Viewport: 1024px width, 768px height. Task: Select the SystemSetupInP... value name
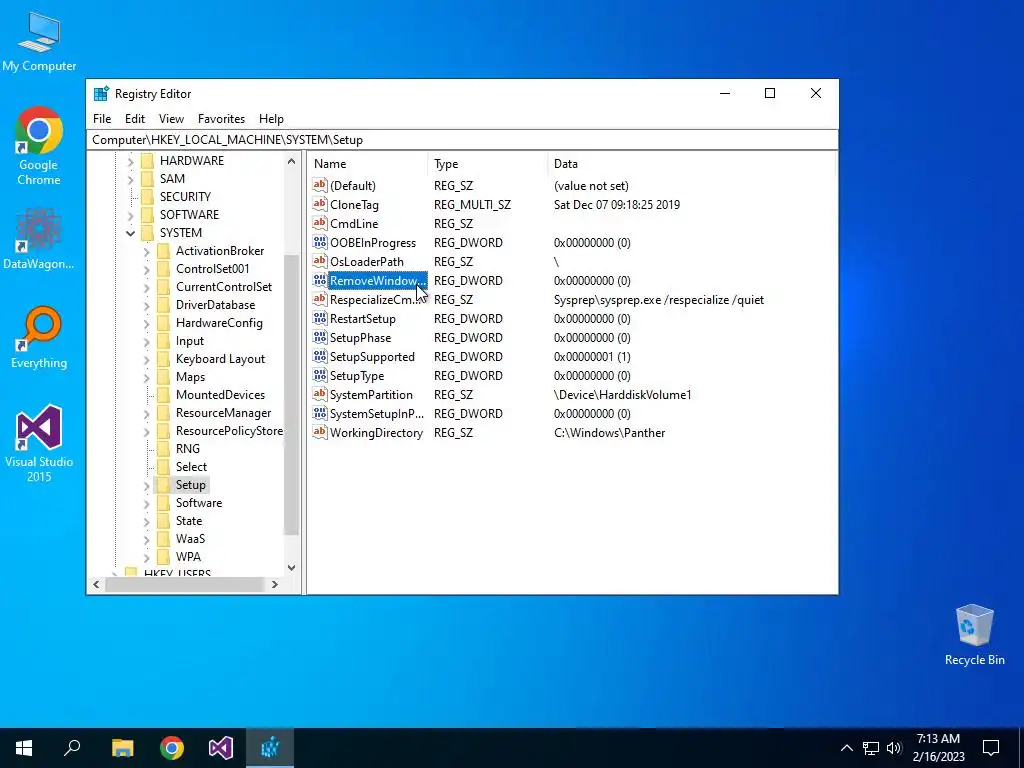coord(377,413)
